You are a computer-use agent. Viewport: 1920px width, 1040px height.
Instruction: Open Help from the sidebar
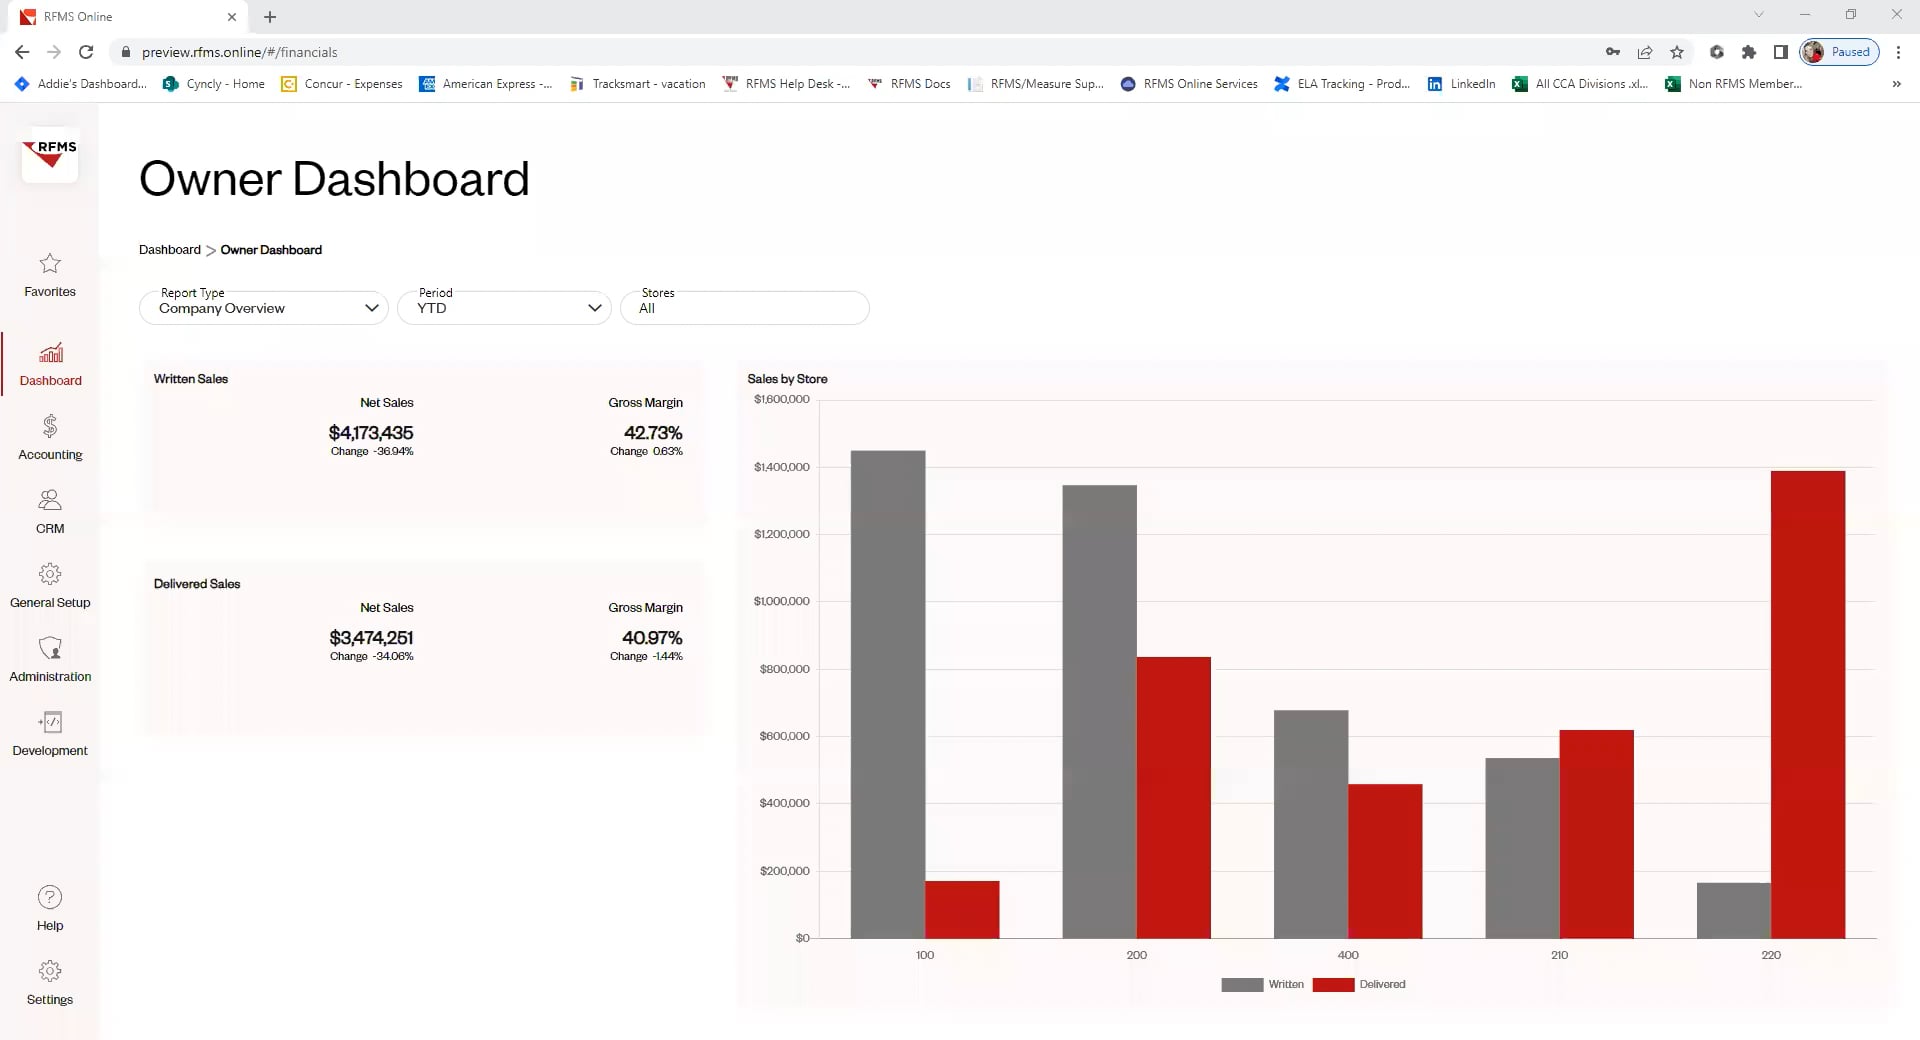tap(50, 908)
